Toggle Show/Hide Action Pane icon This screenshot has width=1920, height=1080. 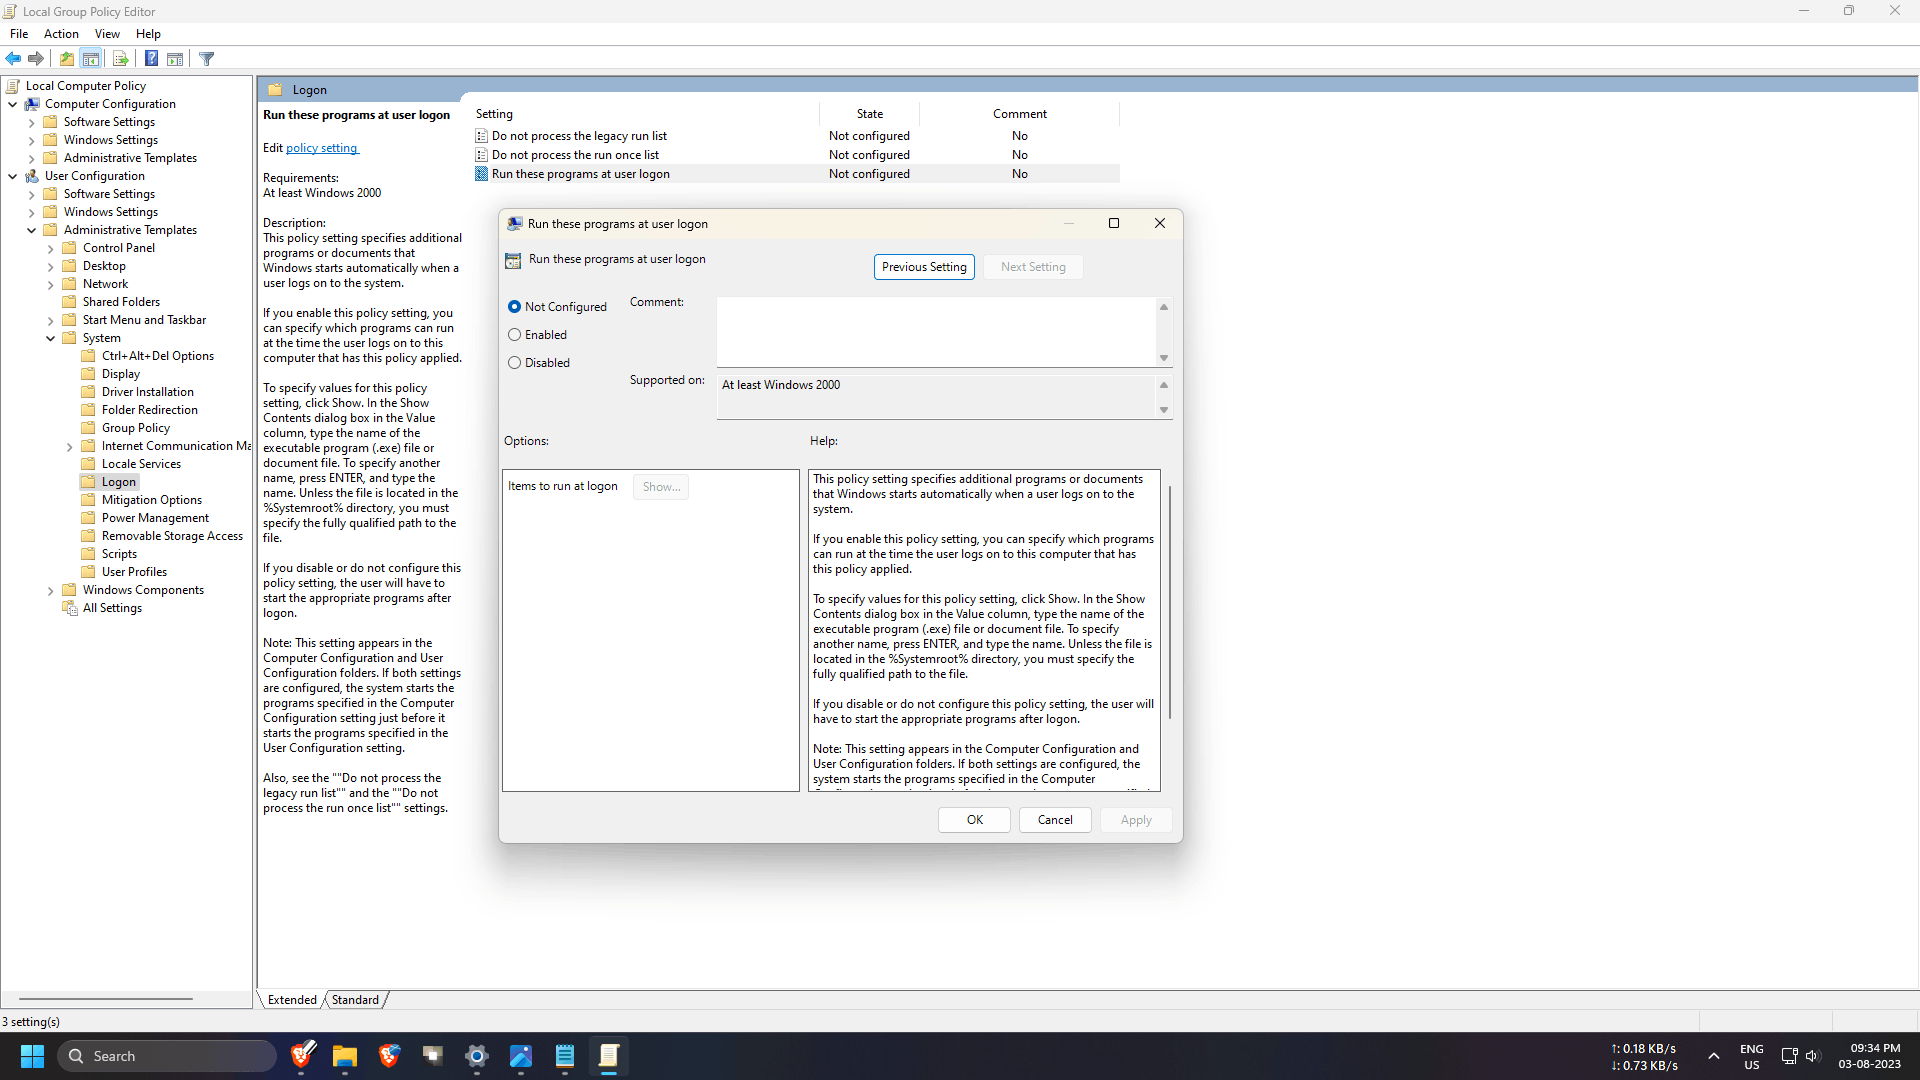tap(175, 59)
